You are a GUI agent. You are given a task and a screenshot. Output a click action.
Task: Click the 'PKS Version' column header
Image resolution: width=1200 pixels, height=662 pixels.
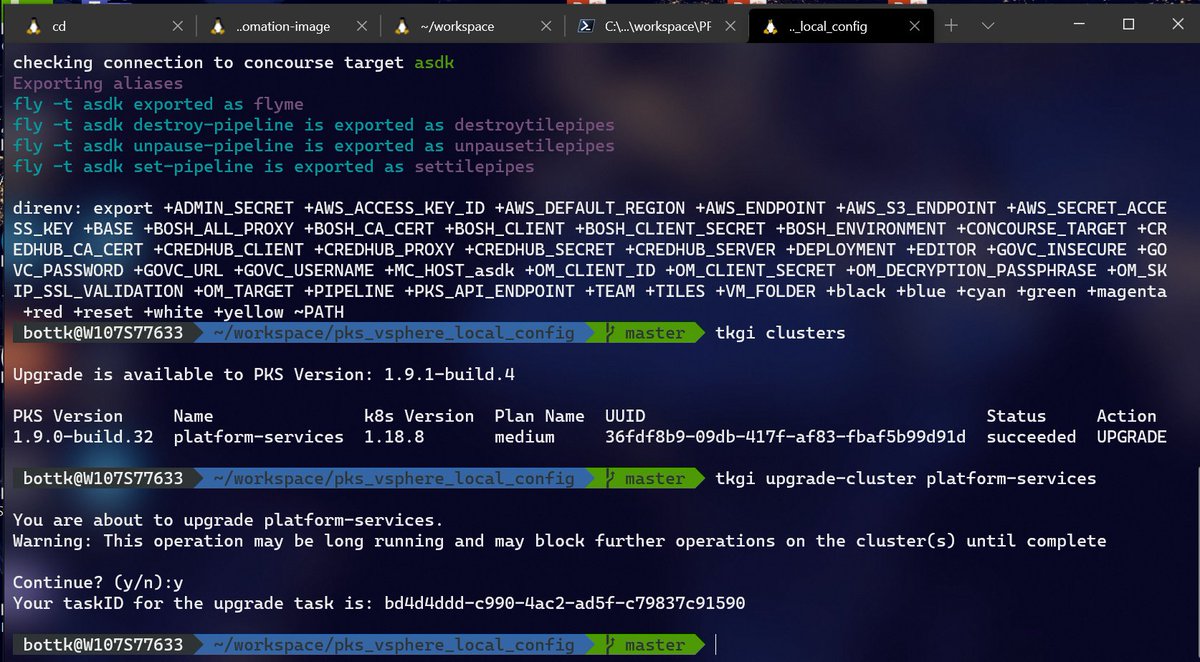(68, 416)
